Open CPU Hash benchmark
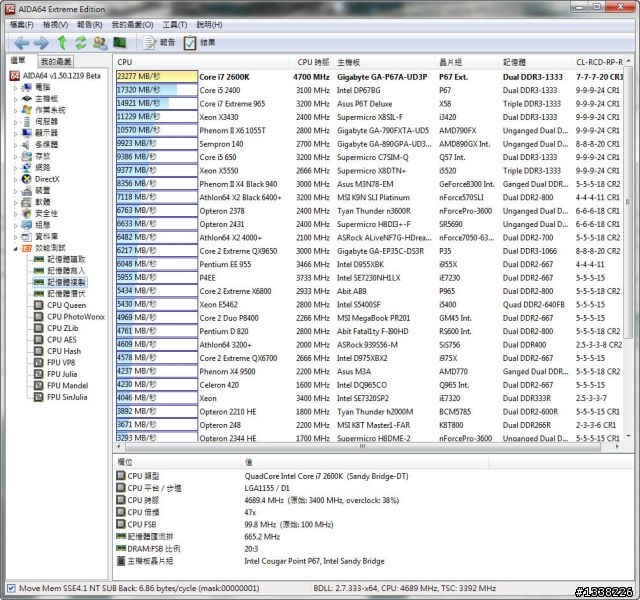The image size is (640, 600). tap(64, 351)
